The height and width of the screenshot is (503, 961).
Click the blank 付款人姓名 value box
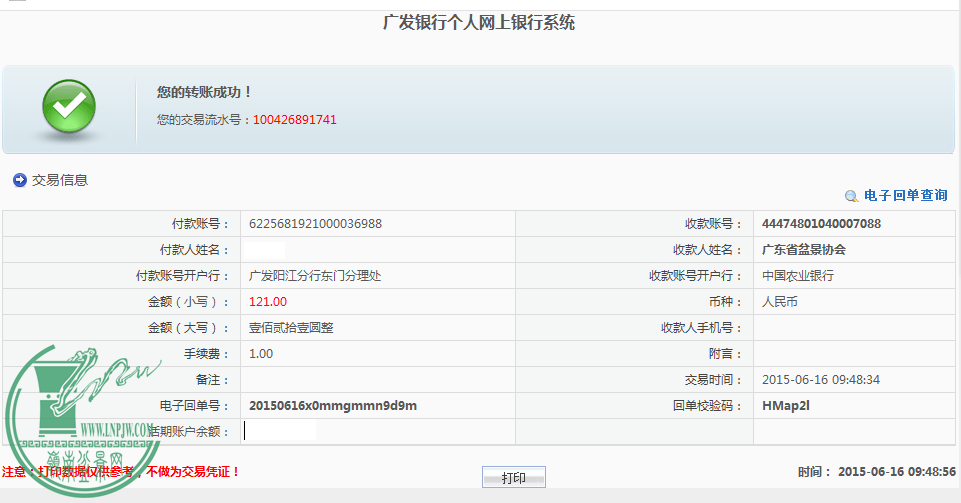(266, 249)
